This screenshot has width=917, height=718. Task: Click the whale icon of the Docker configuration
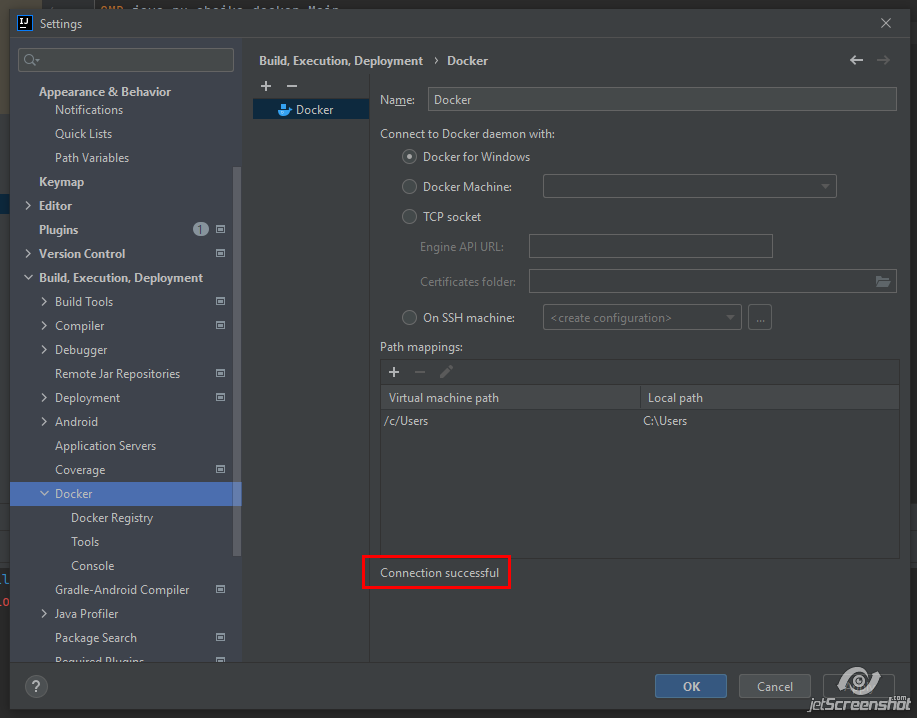[285, 110]
